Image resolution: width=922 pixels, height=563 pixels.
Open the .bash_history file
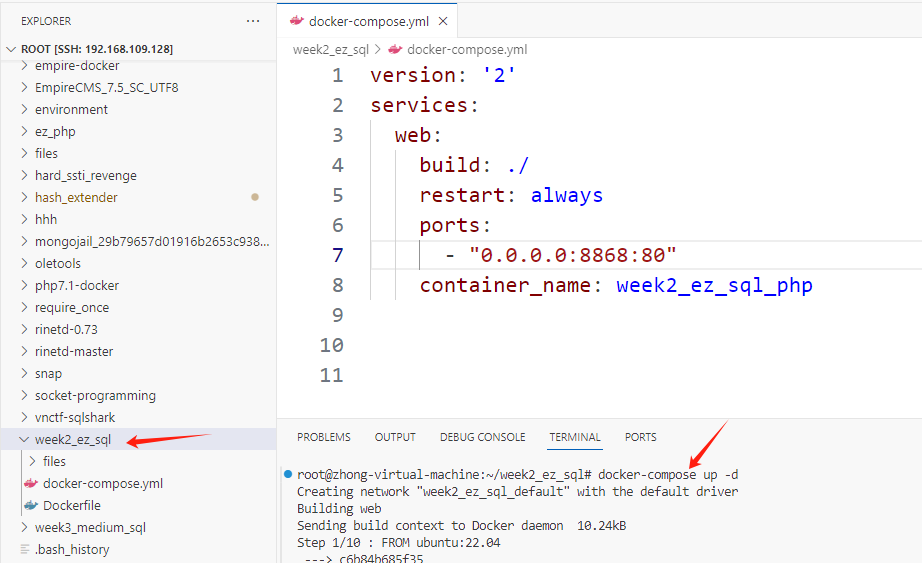72,549
